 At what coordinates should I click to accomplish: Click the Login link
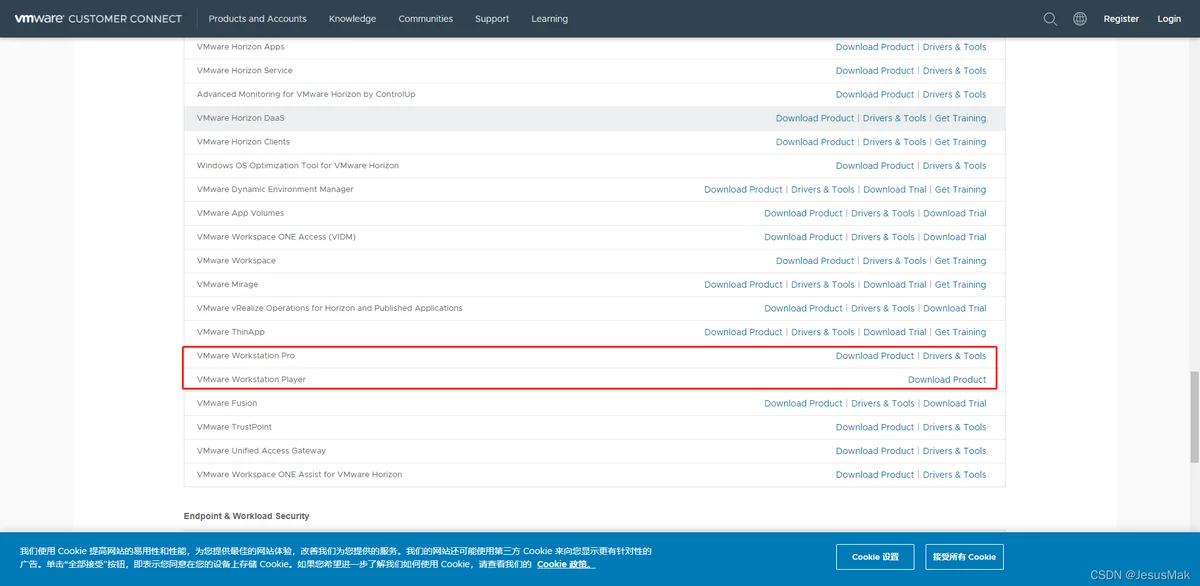[x=1169, y=19]
